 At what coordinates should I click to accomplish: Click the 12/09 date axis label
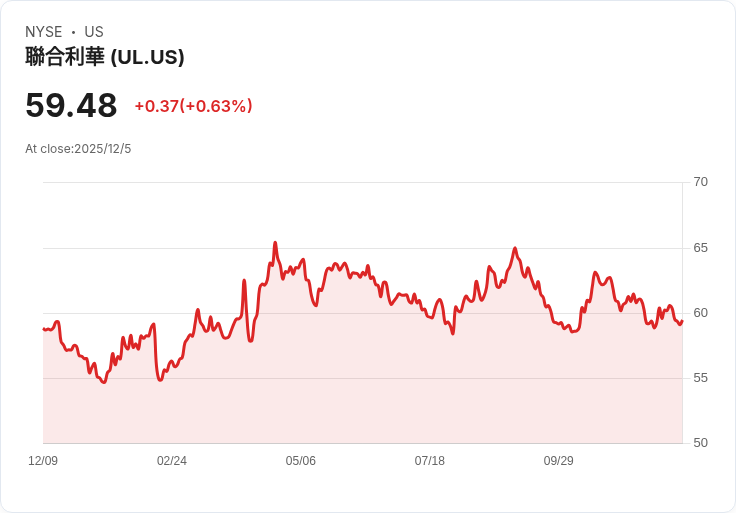(x=43, y=460)
